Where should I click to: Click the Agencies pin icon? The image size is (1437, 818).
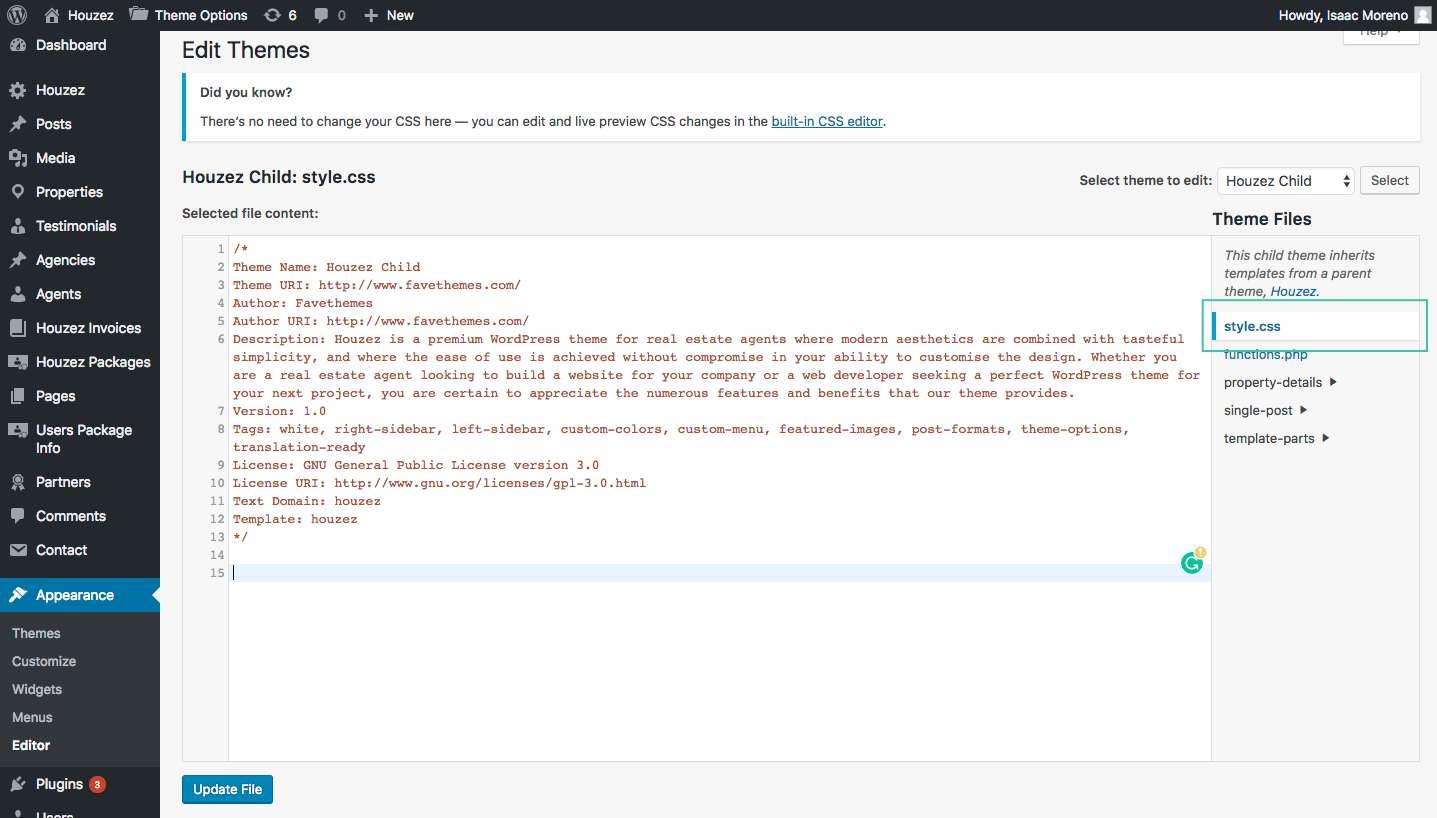(x=17, y=260)
